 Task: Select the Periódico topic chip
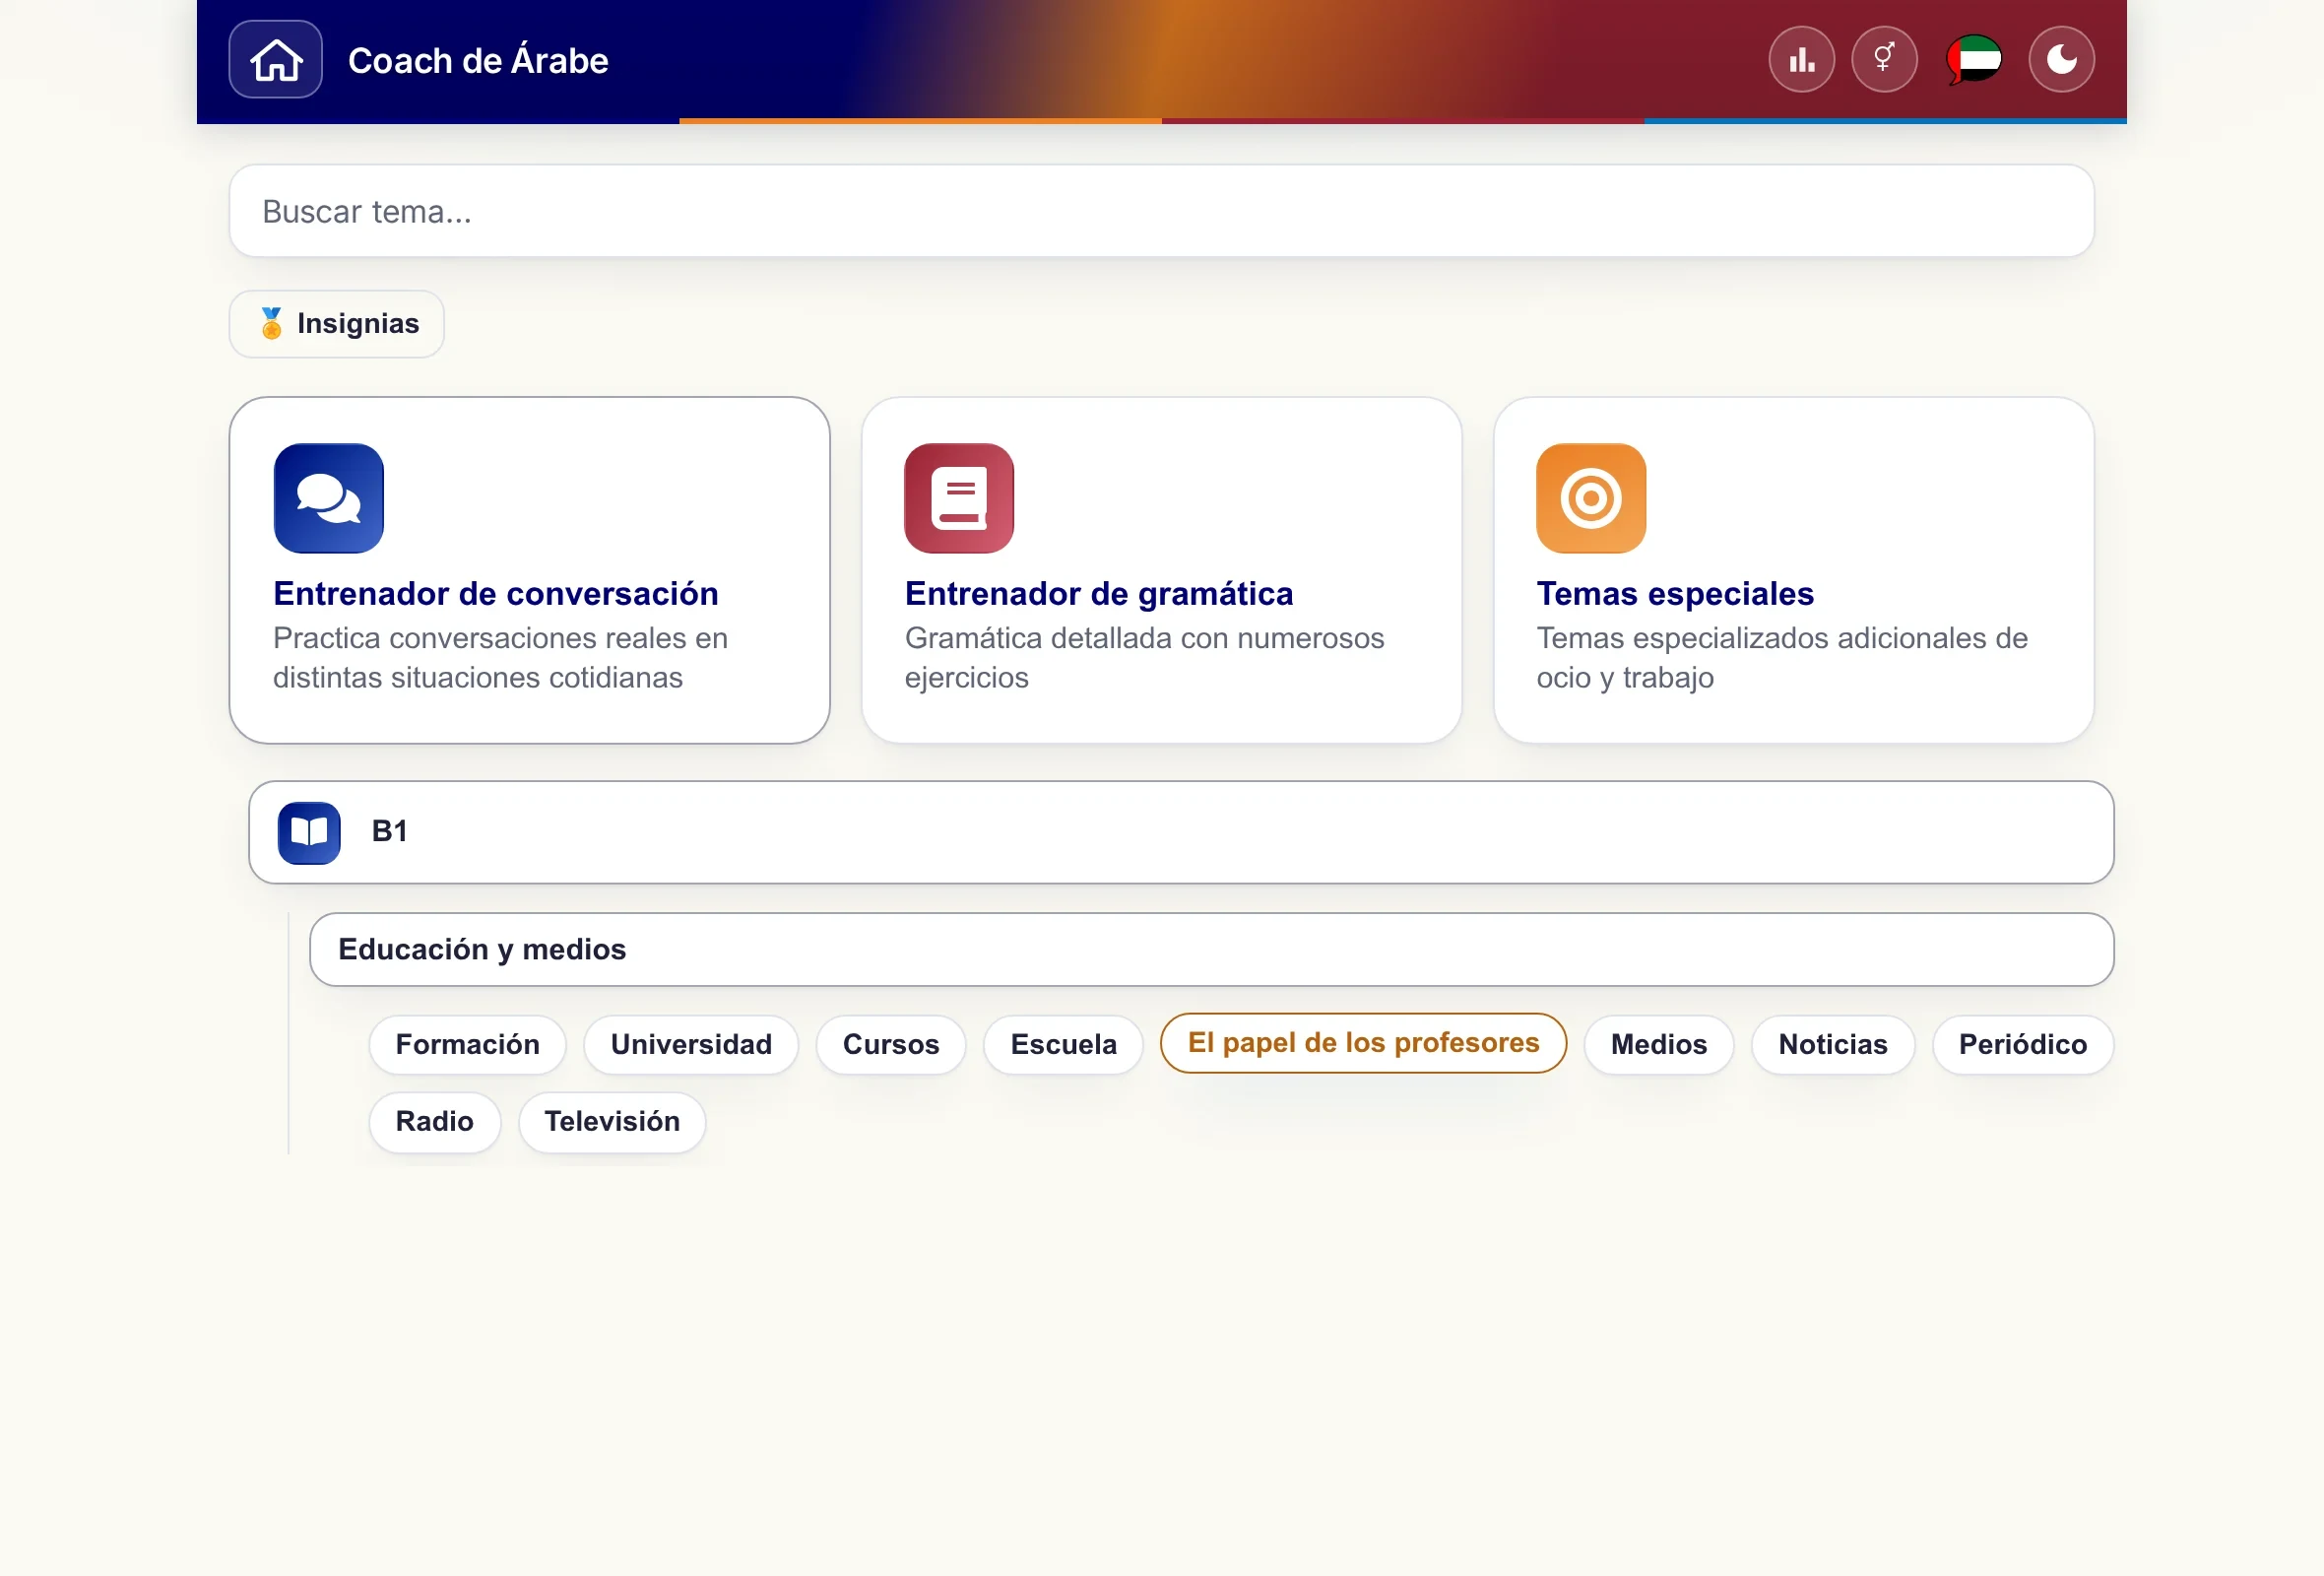pyautogui.click(x=2023, y=1044)
